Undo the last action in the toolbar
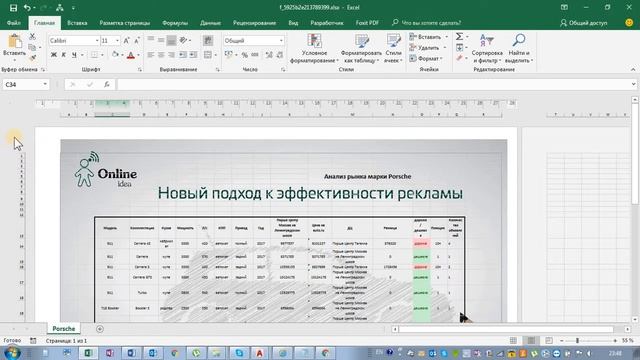Image resolution: width=640 pixels, height=360 pixels. click(27, 8)
